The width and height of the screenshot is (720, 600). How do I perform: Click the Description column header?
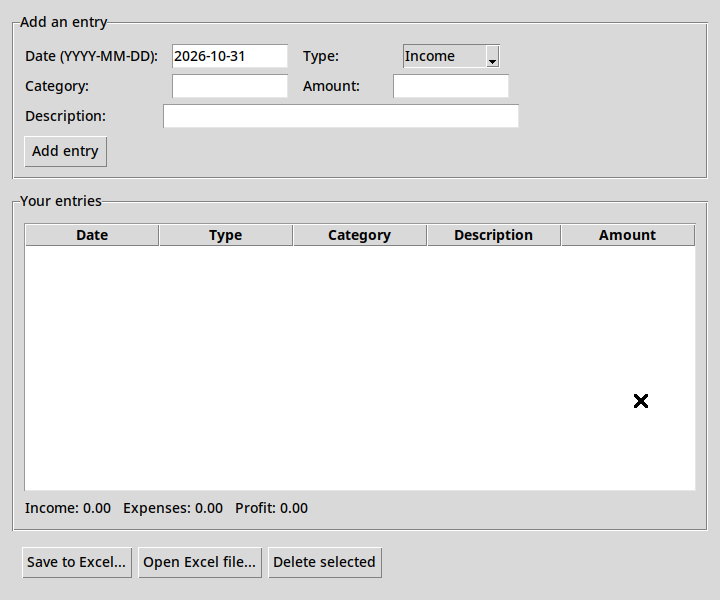point(494,235)
